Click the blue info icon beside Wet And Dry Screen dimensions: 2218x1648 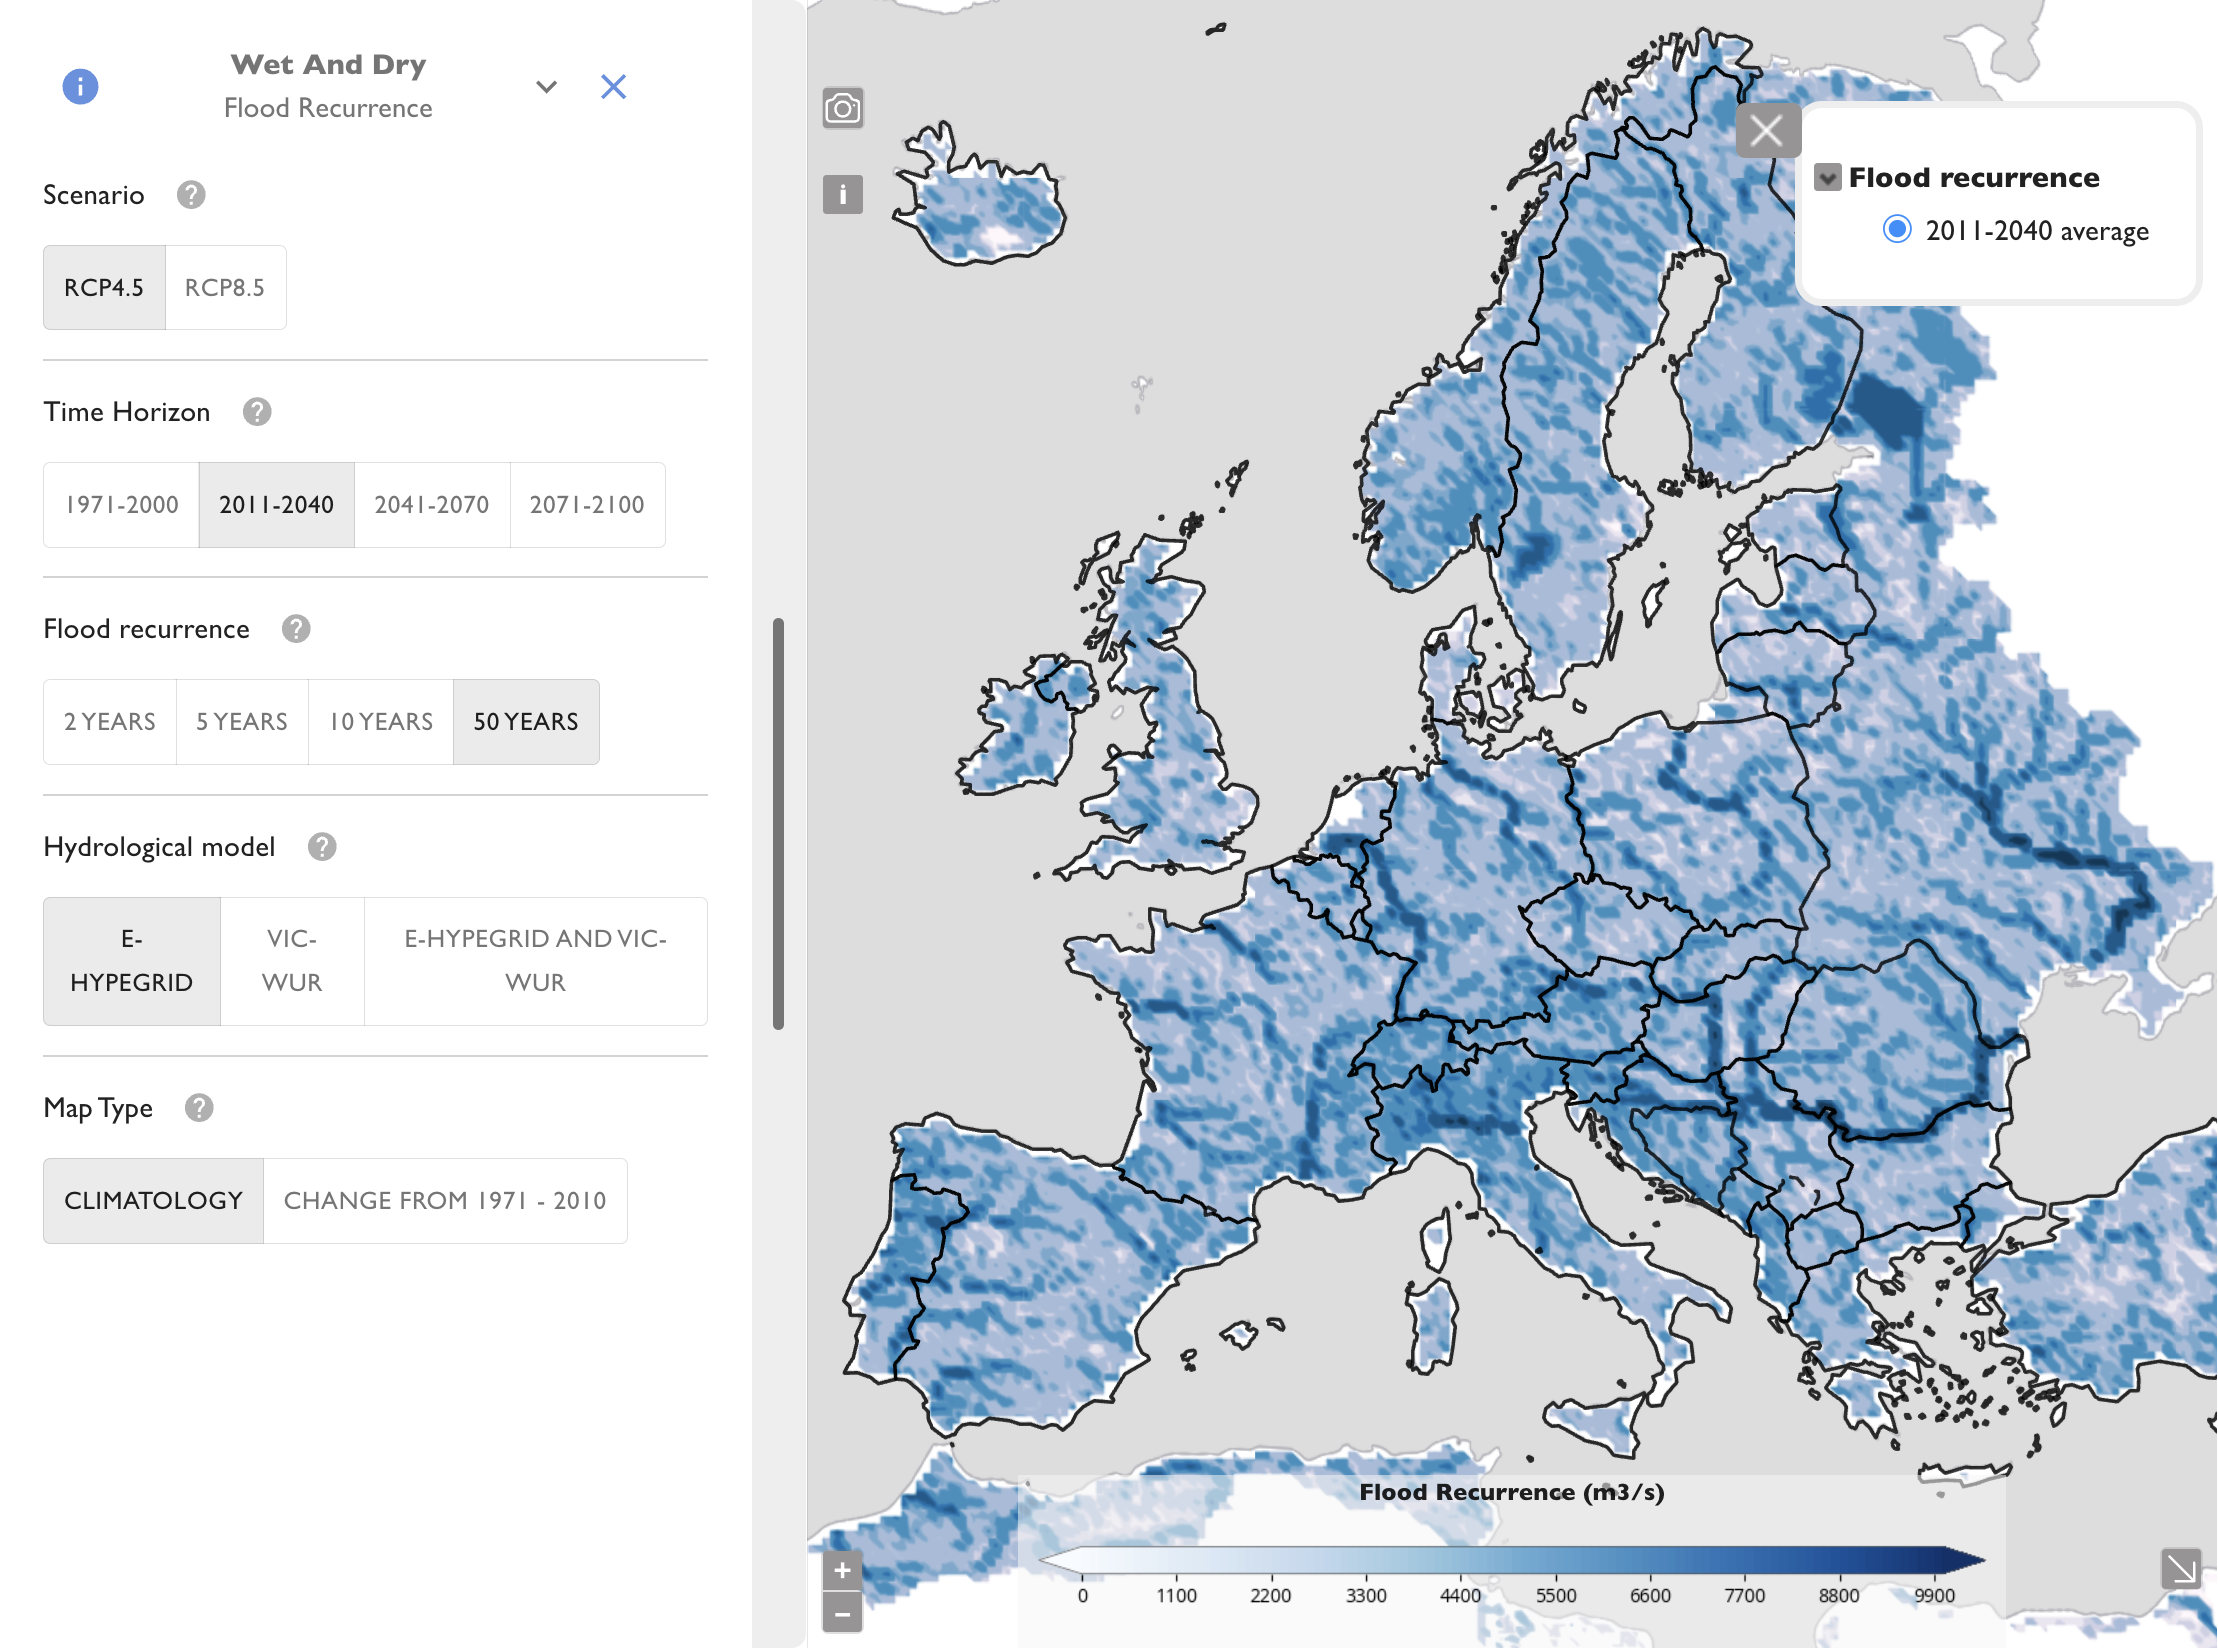coord(80,87)
